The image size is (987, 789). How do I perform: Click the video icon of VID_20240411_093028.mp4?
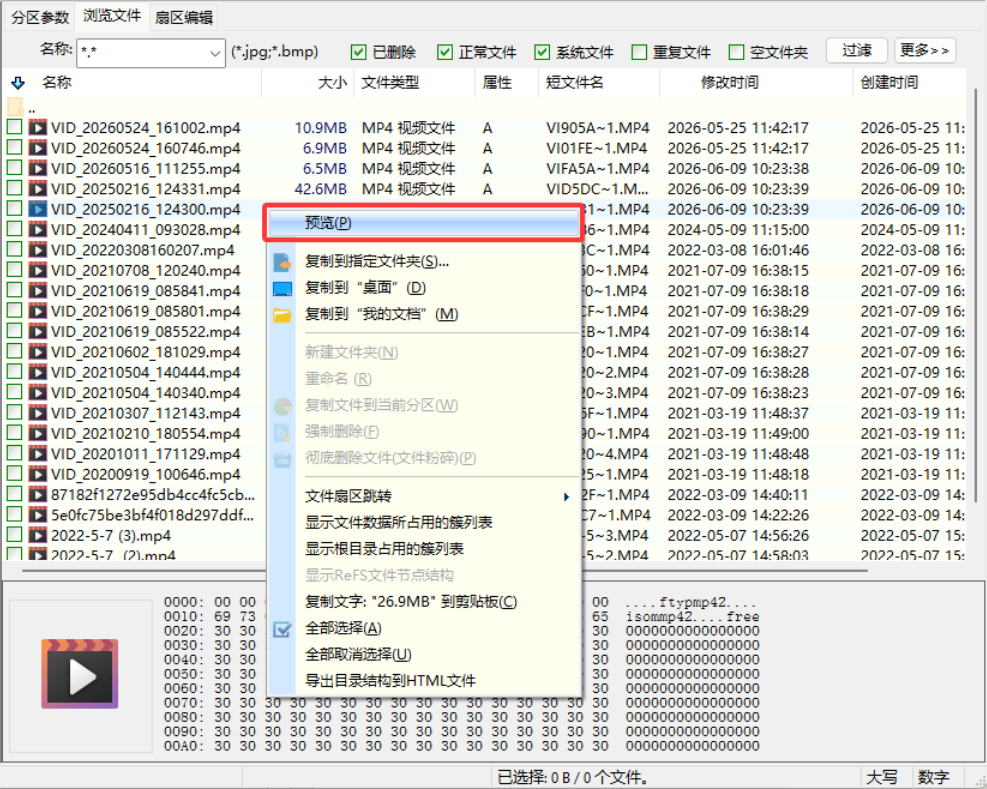click(38, 230)
